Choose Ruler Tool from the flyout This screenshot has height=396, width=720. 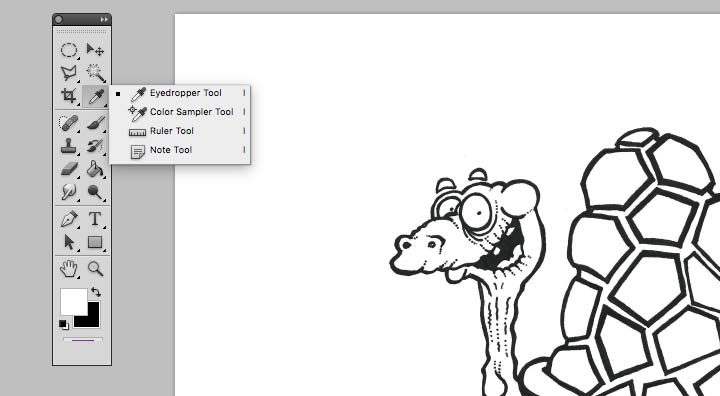click(x=180, y=131)
